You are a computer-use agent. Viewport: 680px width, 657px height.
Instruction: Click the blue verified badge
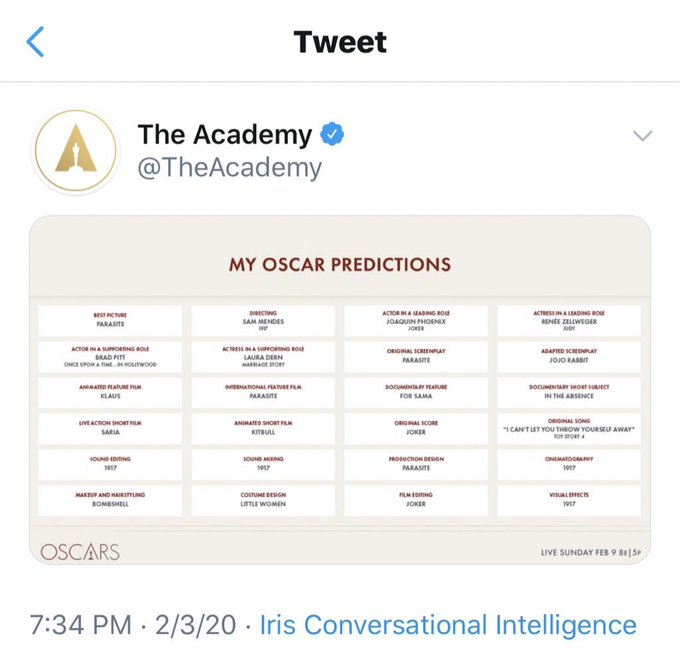(333, 134)
